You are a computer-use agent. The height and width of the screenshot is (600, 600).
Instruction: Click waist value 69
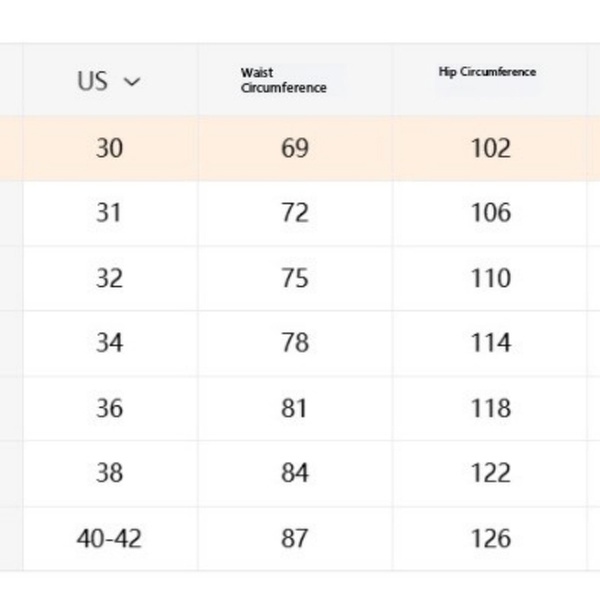coord(295,148)
